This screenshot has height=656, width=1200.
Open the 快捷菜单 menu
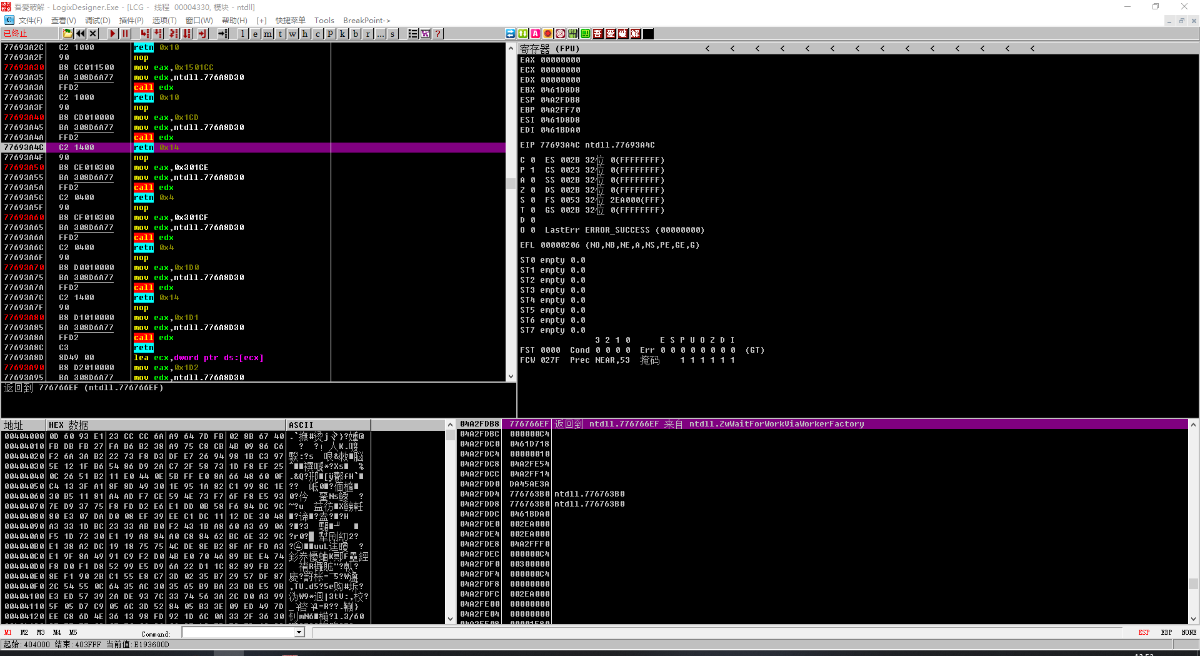click(x=290, y=20)
